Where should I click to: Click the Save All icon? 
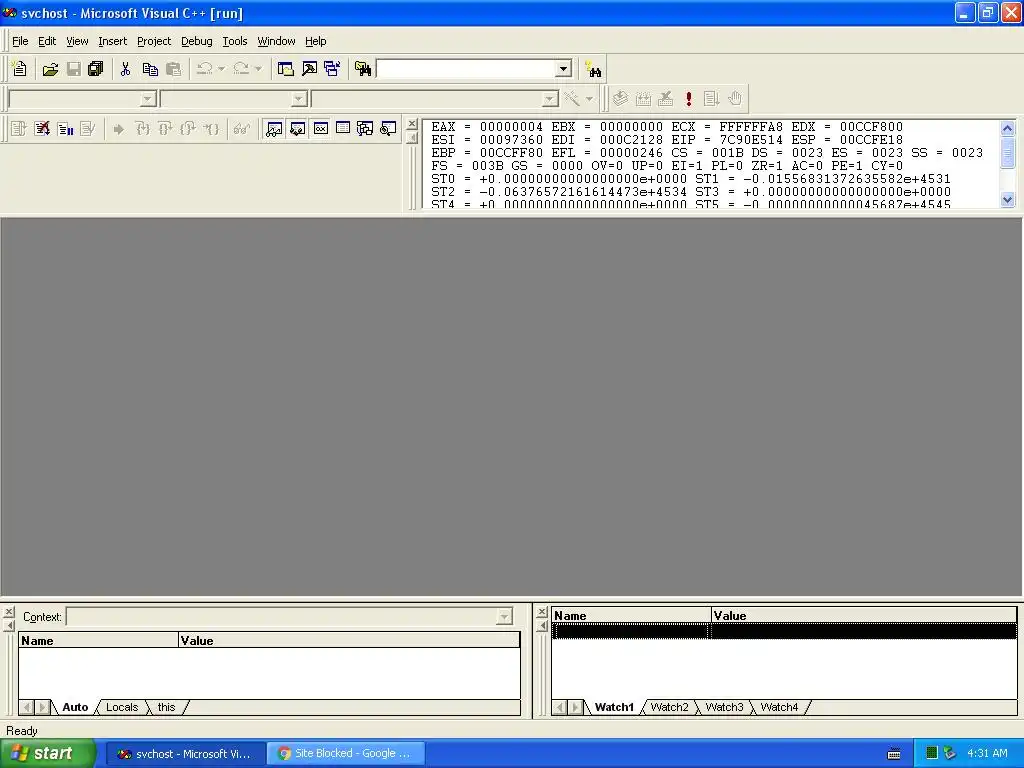95,69
